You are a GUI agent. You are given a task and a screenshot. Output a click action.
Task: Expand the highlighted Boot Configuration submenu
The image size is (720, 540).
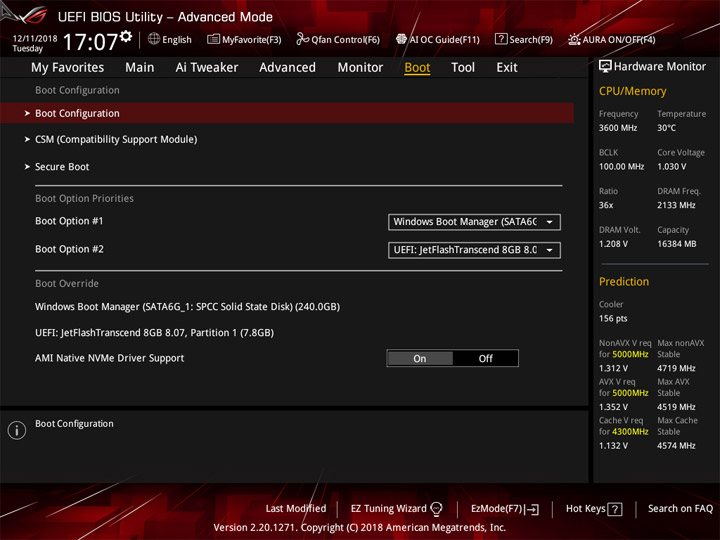click(287, 113)
